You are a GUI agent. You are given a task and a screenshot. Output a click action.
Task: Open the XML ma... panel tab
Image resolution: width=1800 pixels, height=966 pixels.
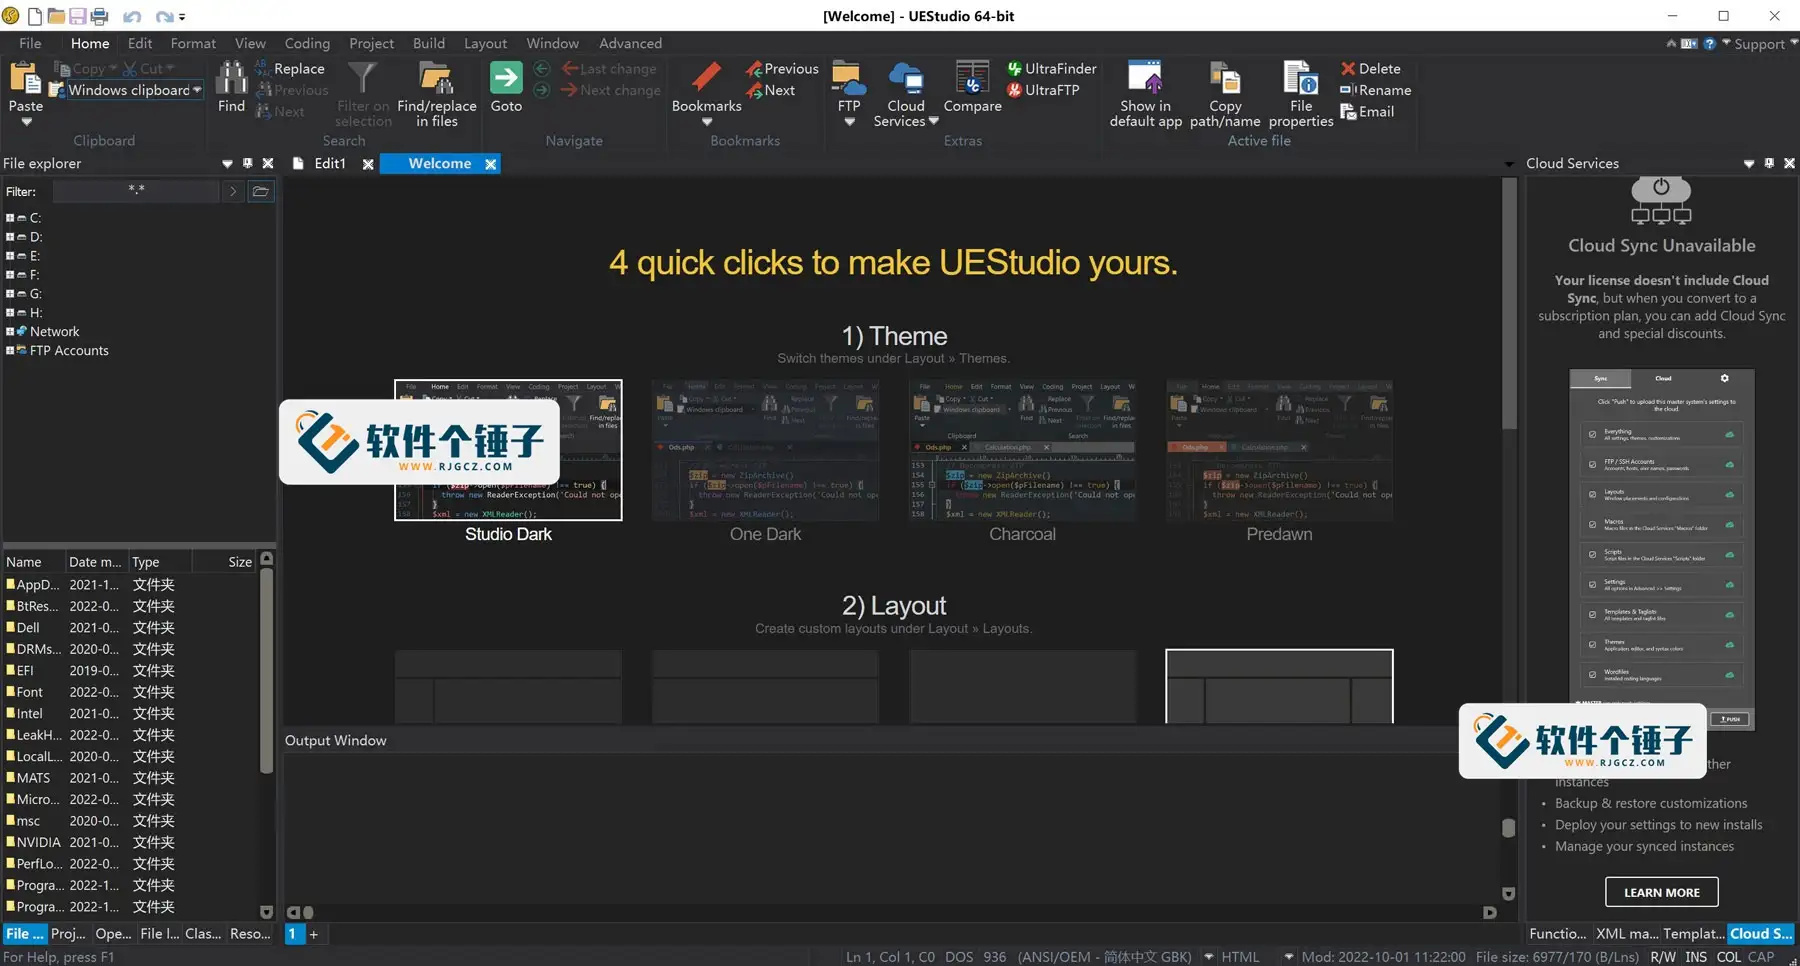[x=1627, y=933]
